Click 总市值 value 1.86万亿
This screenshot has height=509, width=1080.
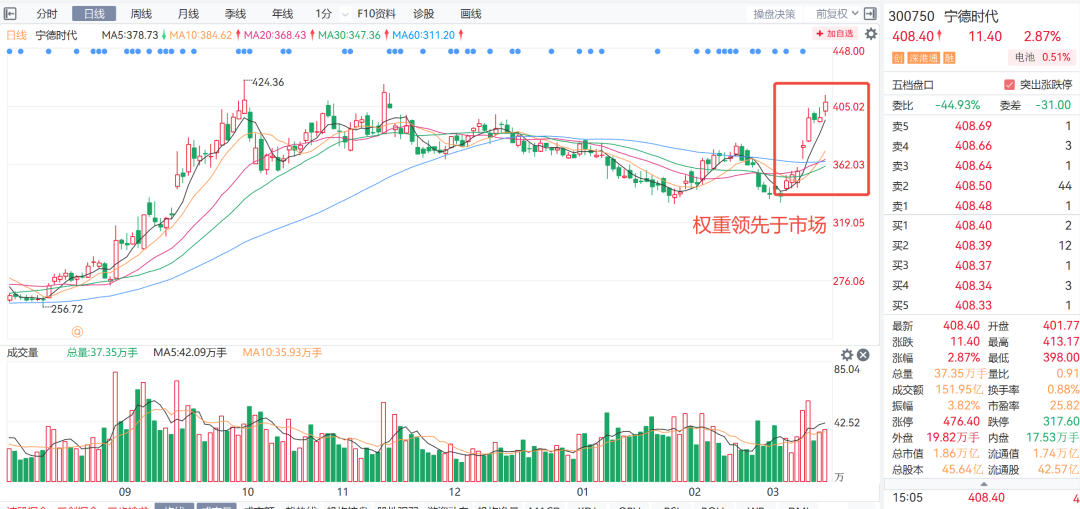[x=957, y=454]
